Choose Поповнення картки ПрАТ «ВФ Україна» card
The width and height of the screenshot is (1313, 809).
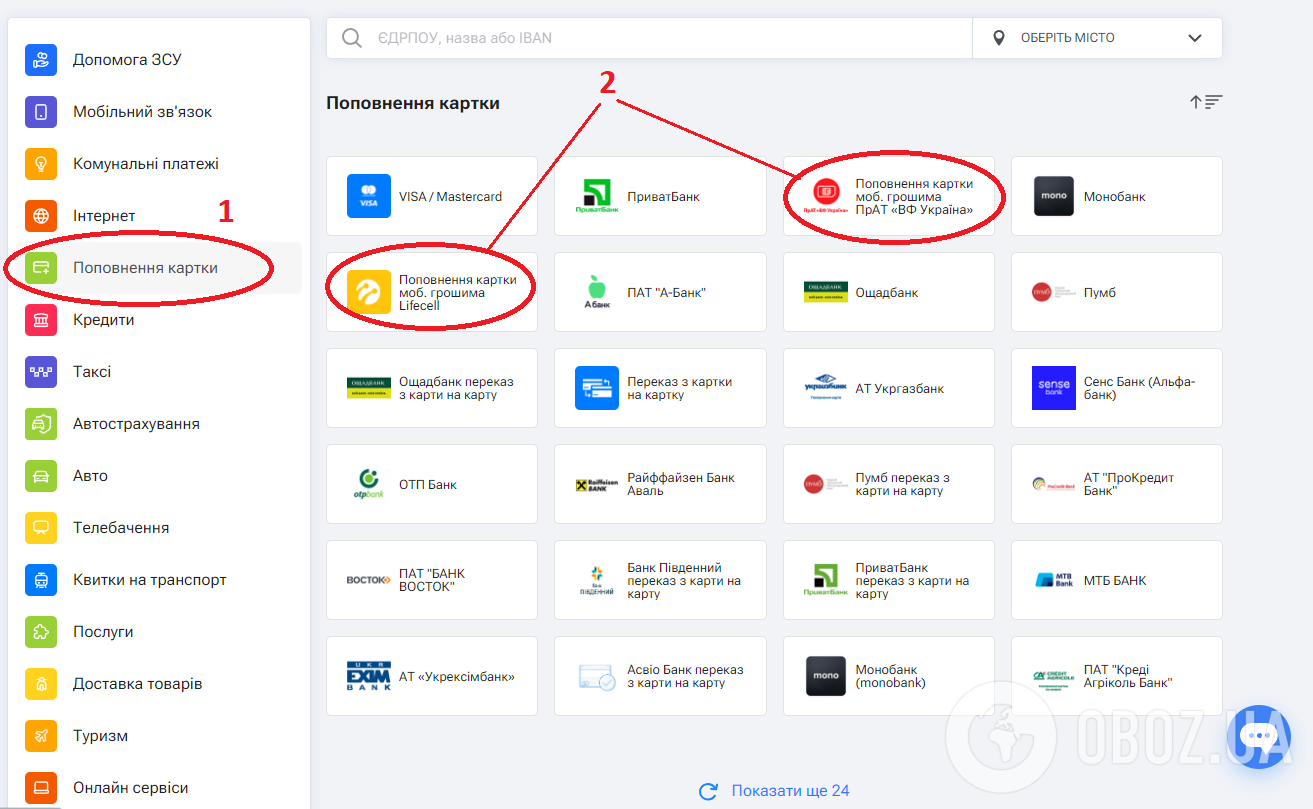[889, 196]
